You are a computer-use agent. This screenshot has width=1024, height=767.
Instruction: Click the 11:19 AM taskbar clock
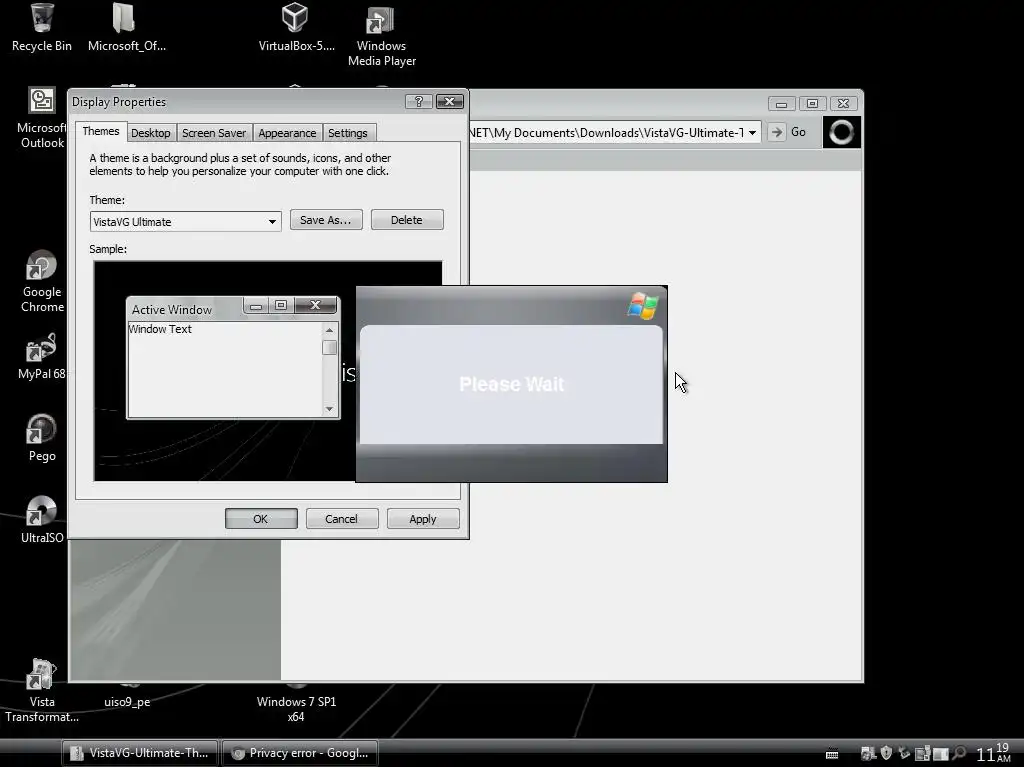point(993,753)
